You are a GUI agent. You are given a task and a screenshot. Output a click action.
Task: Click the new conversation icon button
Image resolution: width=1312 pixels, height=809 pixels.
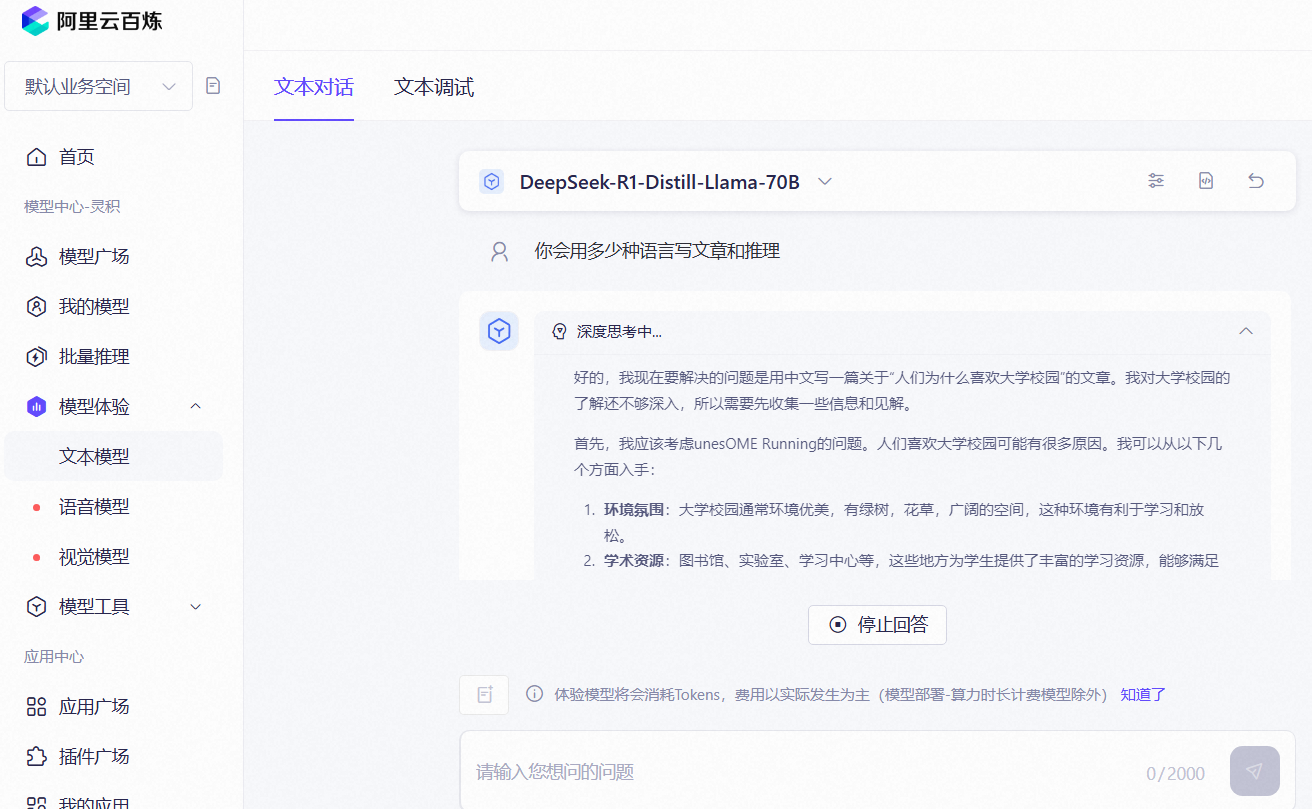coord(484,695)
